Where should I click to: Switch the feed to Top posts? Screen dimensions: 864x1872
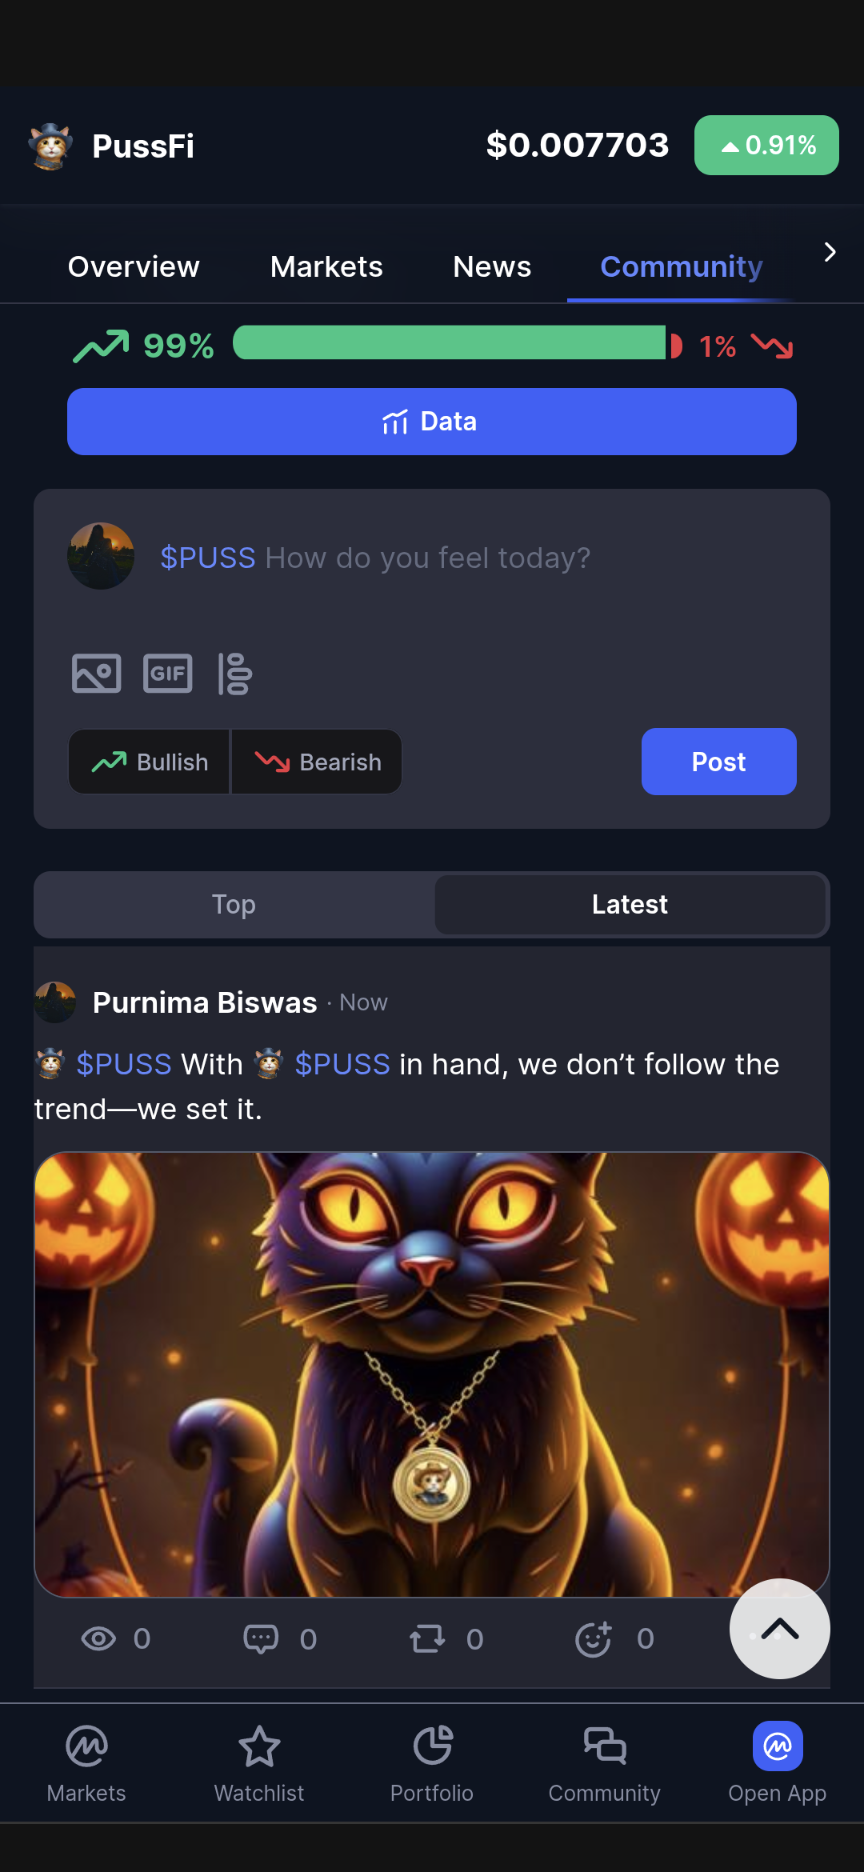tap(234, 904)
